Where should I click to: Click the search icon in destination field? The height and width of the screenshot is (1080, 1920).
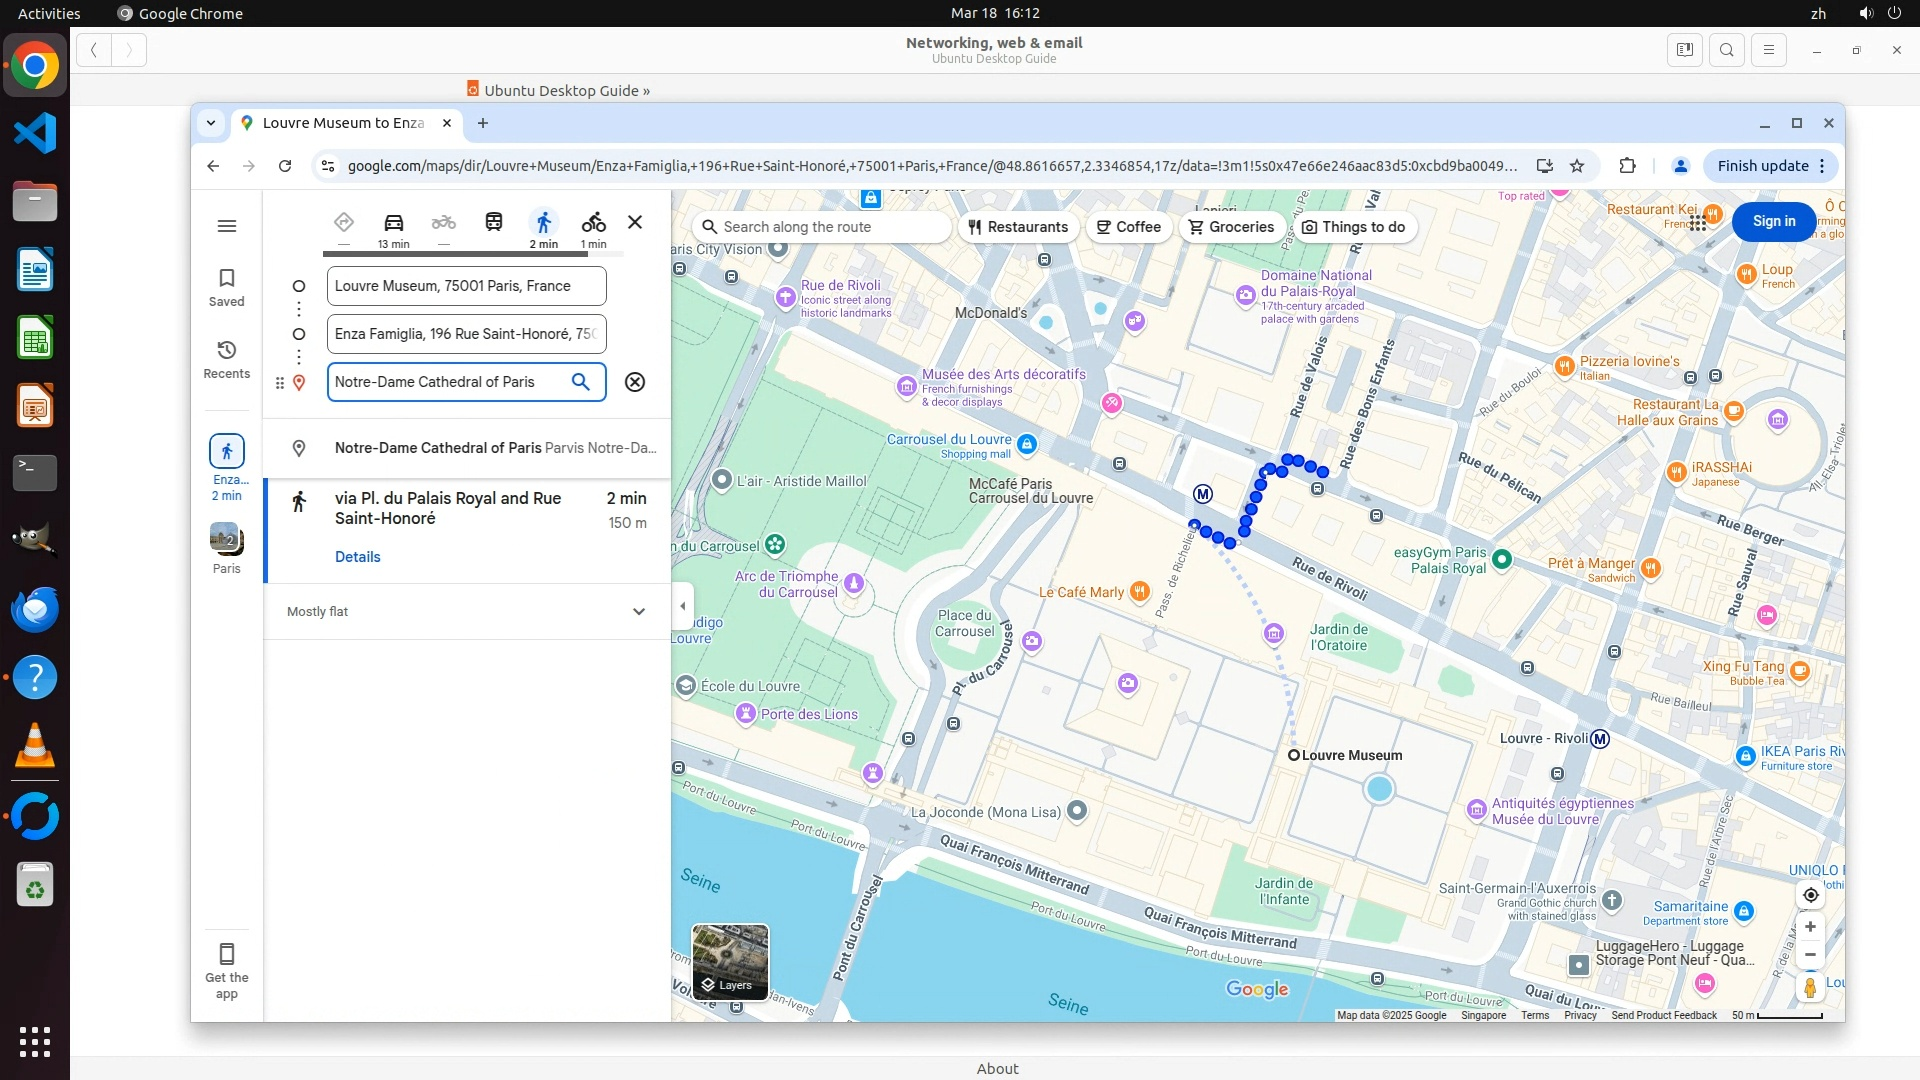581,382
